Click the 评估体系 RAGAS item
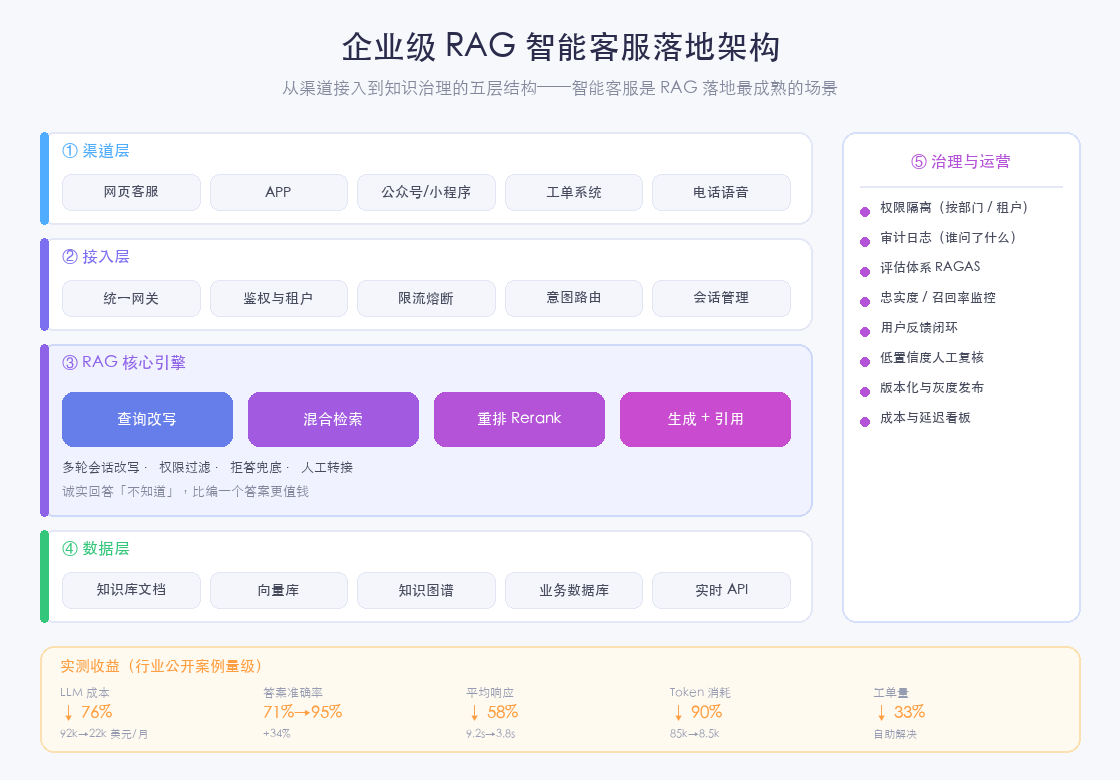The height and width of the screenshot is (780, 1120). coord(930,267)
